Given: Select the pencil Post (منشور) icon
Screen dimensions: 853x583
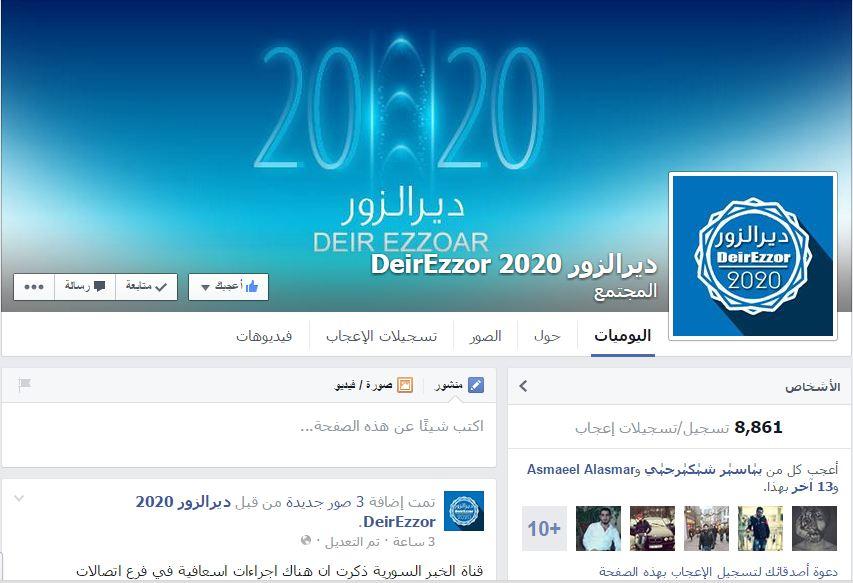Looking at the screenshot, I should pyautogui.click(x=475, y=385).
